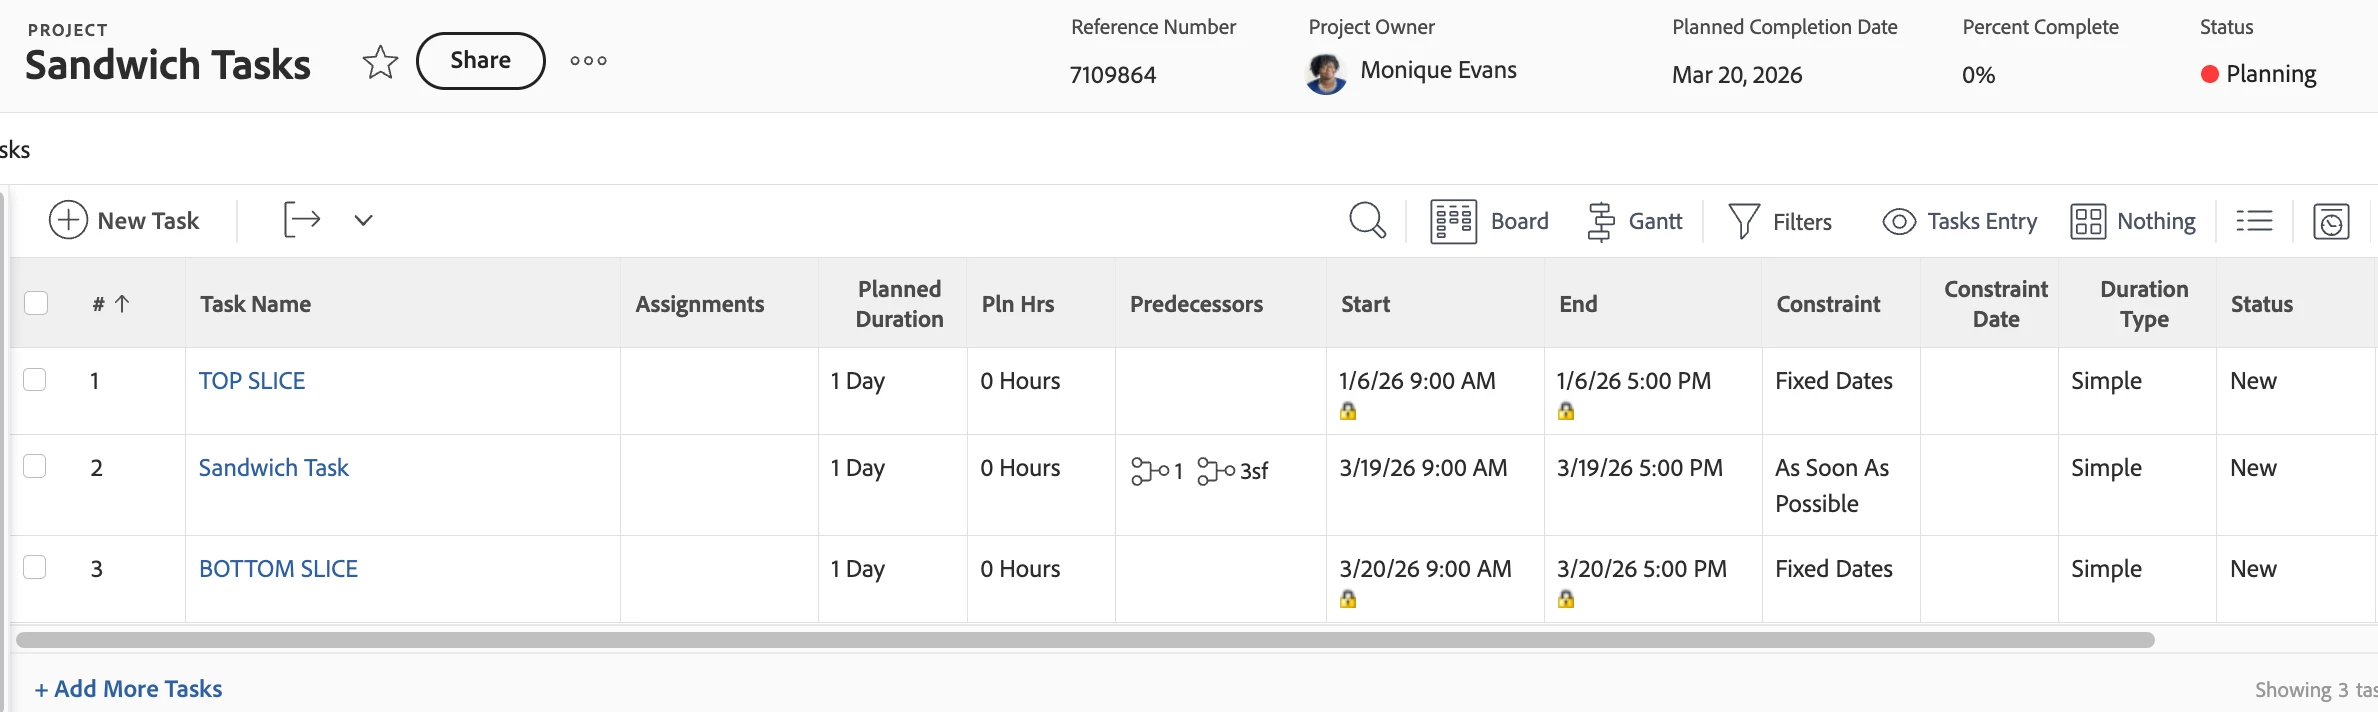Click the horizontal scrollbar under the task list
This screenshot has width=2378, height=712.
tap(1085, 640)
